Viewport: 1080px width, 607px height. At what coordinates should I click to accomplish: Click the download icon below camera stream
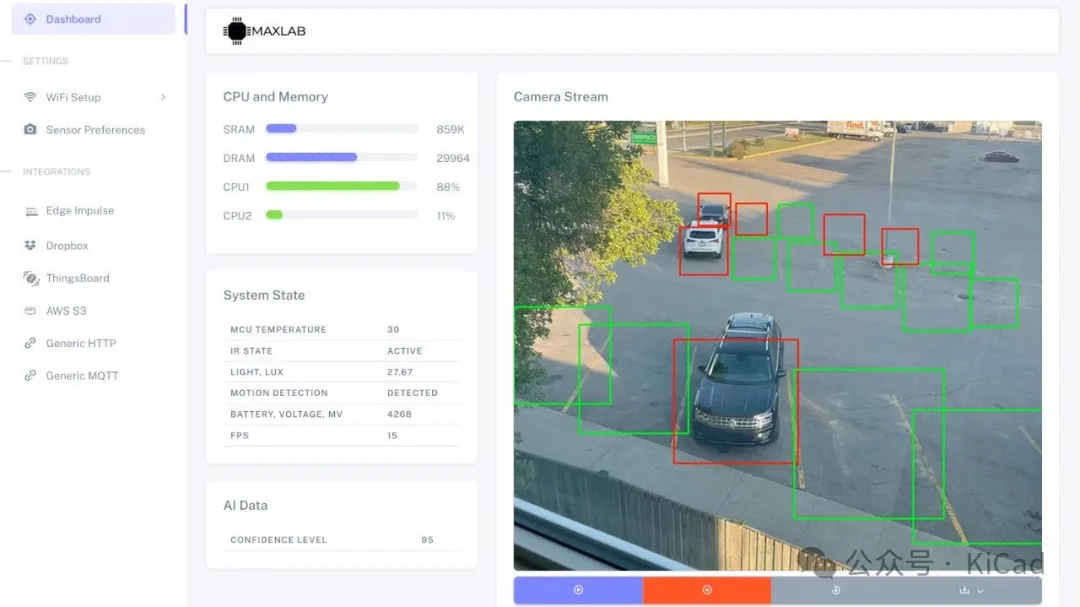pyautogui.click(x=964, y=590)
